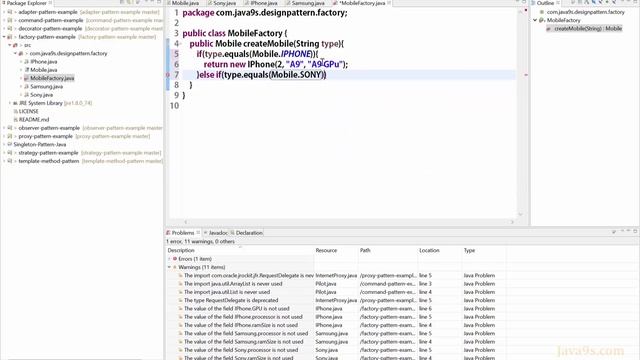Click the Errors group red icon
The image size is (640, 360).
coord(175,259)
